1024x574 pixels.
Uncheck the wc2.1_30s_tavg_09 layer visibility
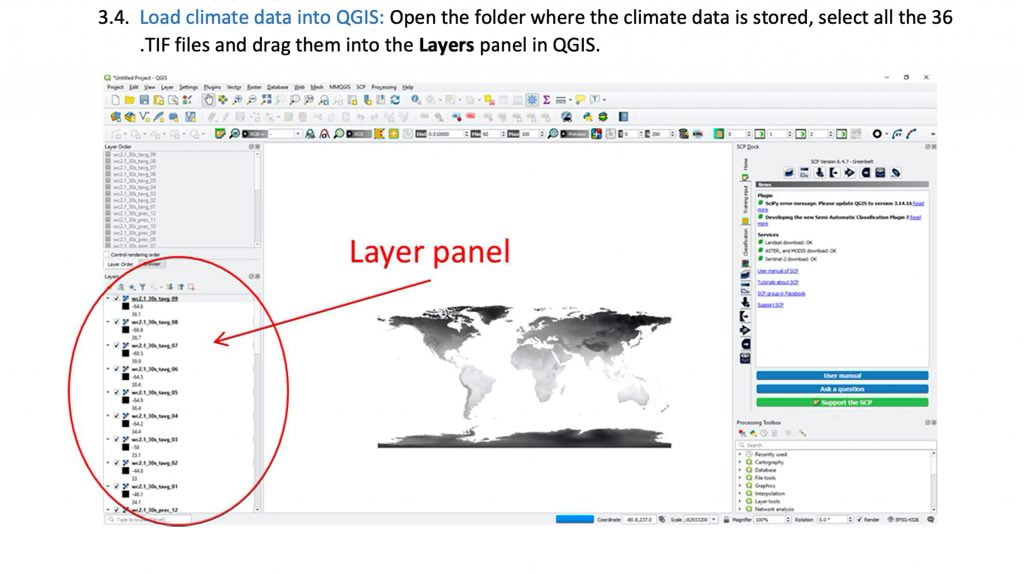(x=116, y=298)
